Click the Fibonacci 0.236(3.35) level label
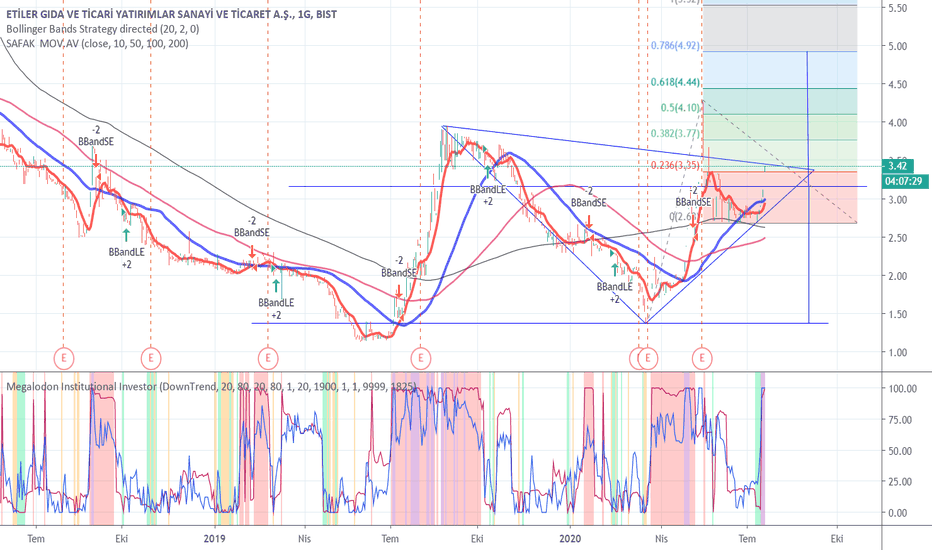Screen dimensions: 932x550 pos(675,165)
